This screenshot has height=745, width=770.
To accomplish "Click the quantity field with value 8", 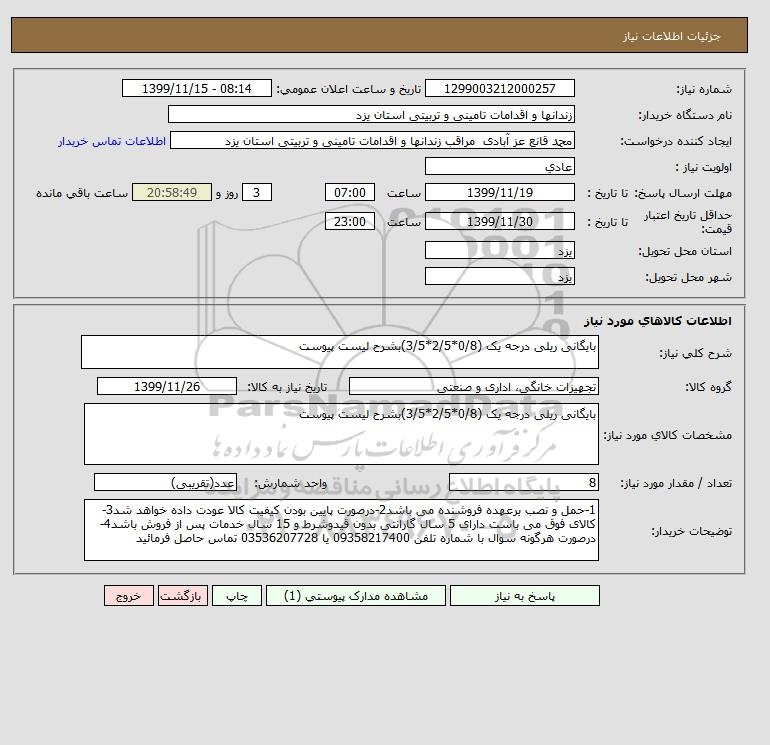I will coord(523,483).
